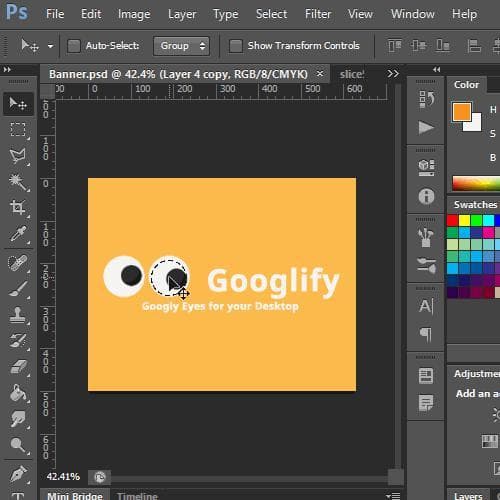
Task: Select the Rectangular Marquee tool
Action: (18, 130)
